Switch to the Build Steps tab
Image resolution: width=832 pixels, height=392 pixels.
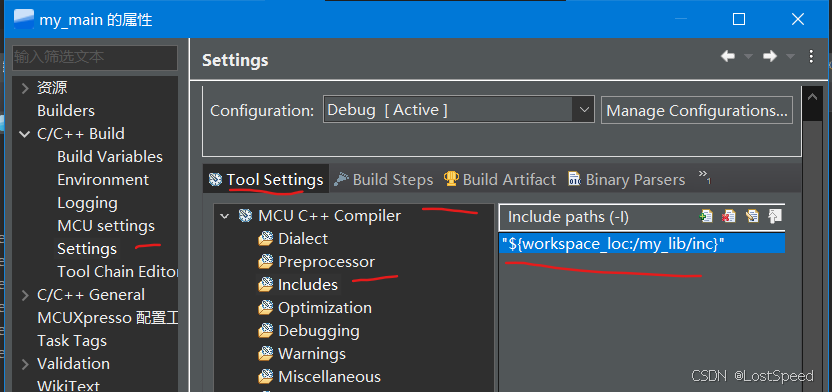coord(384,180)
